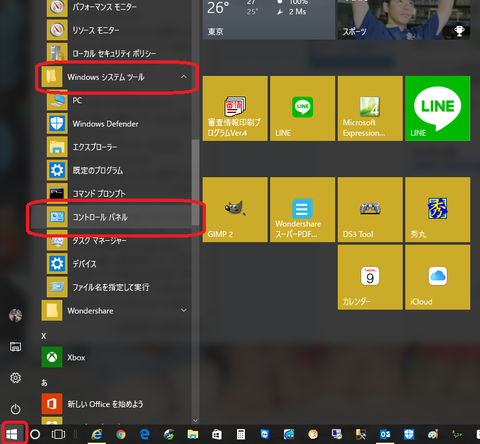The image size is (480, 444).
Task: Open Cortana search circle in taskbar
Action: [x=35, y=434]
